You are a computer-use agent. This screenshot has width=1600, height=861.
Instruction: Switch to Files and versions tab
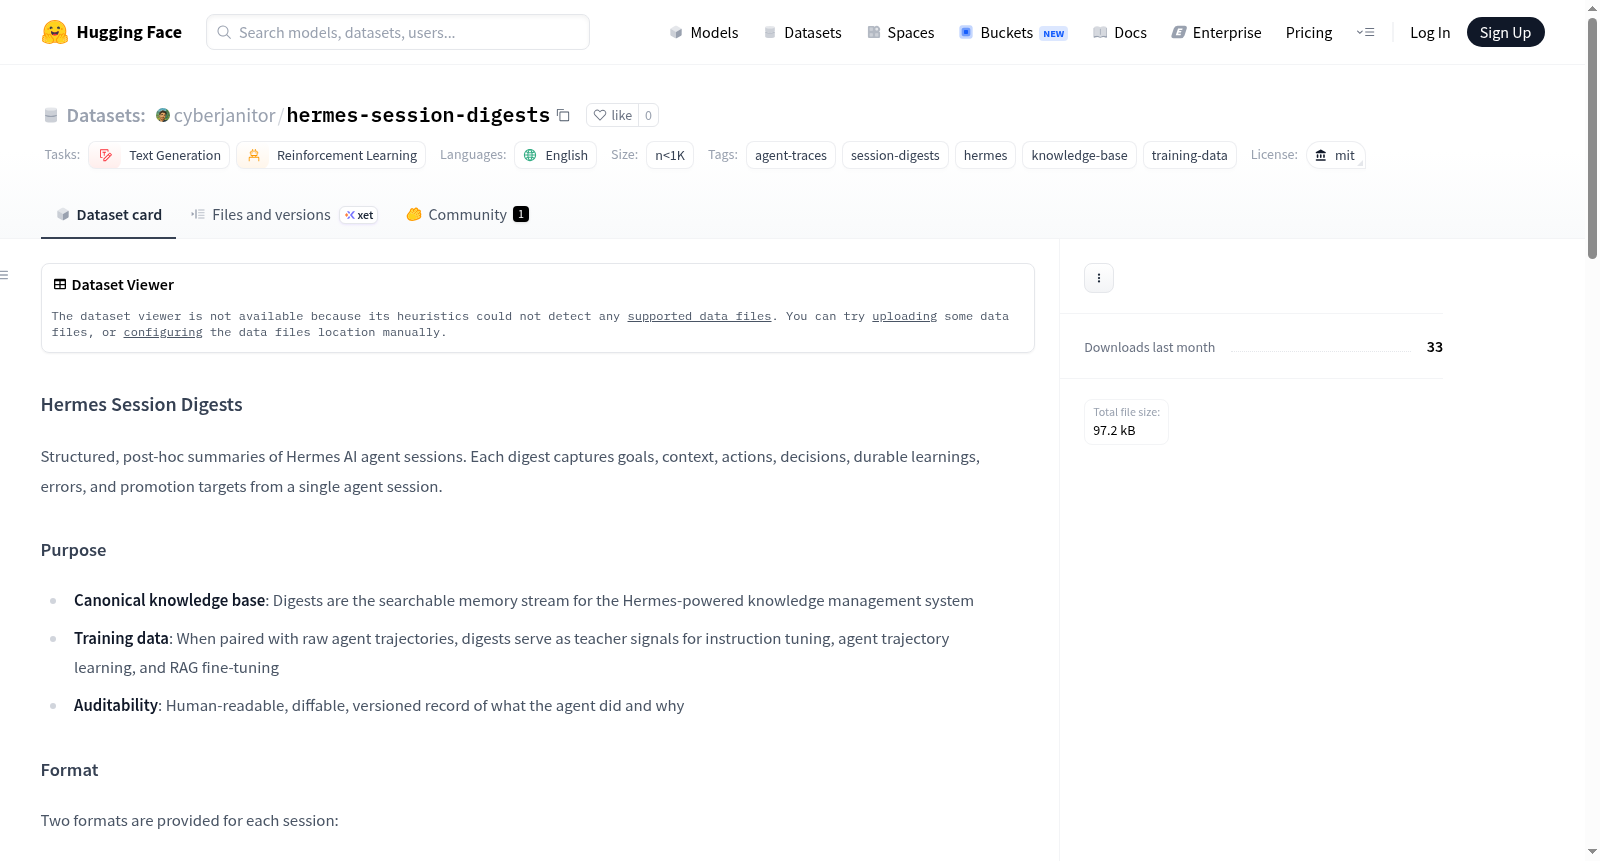[284, 214]
